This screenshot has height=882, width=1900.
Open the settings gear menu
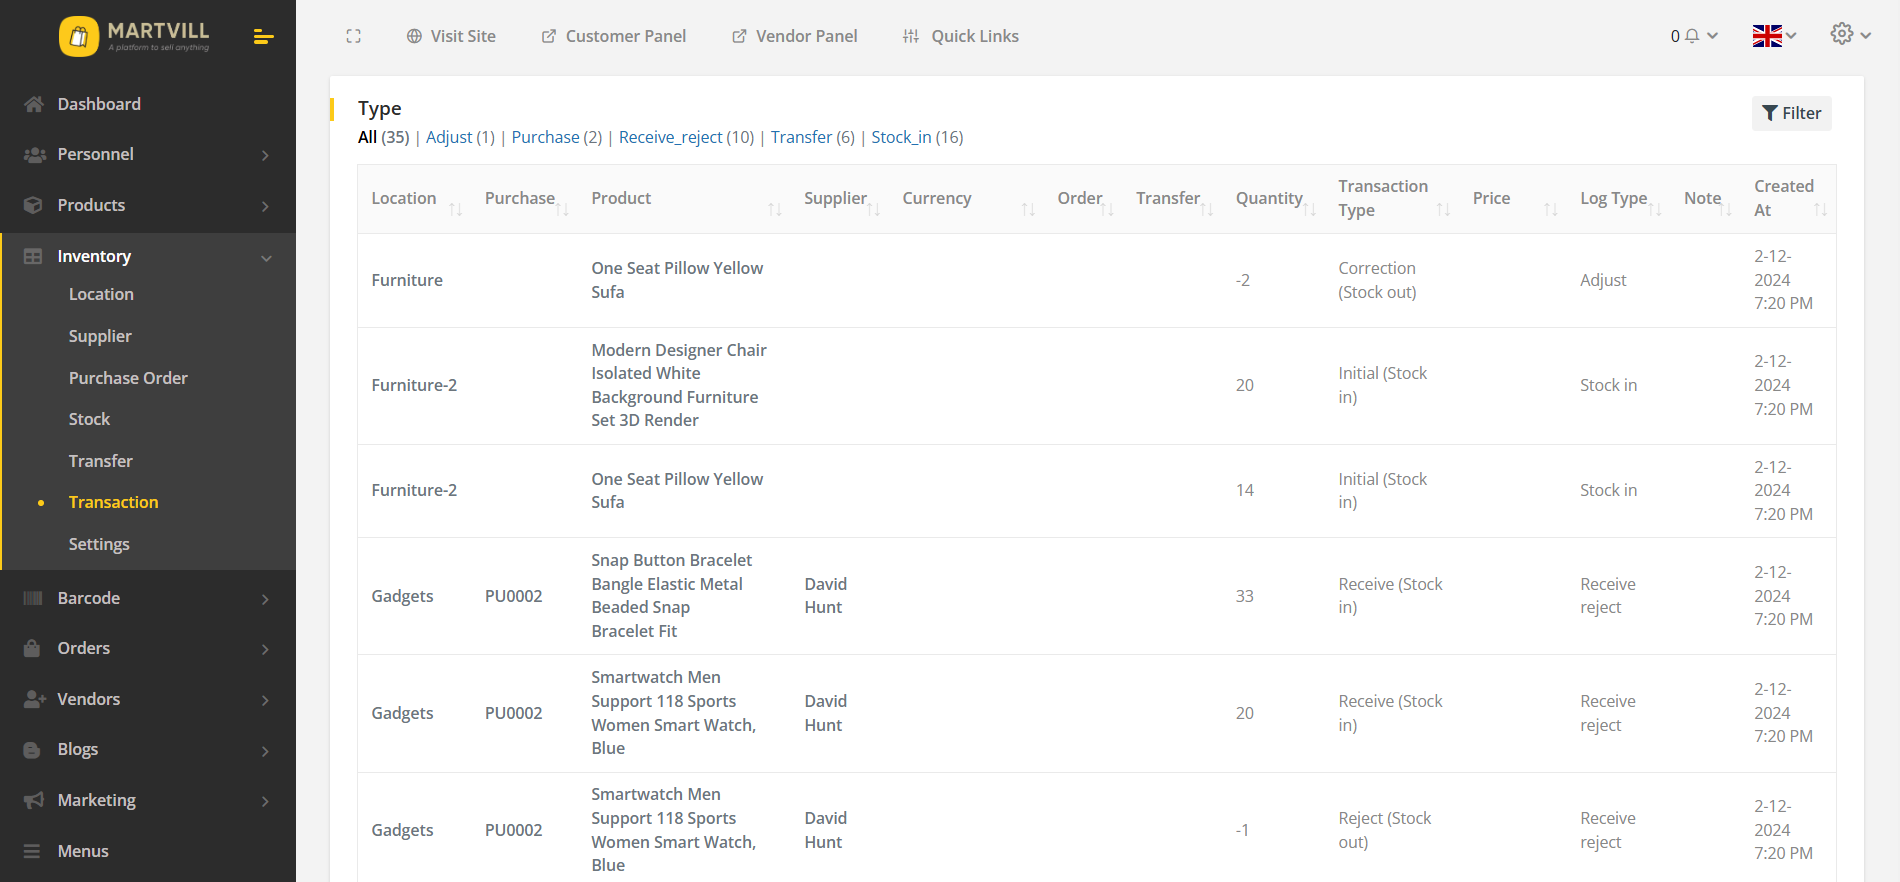[x=1849, y=35]
